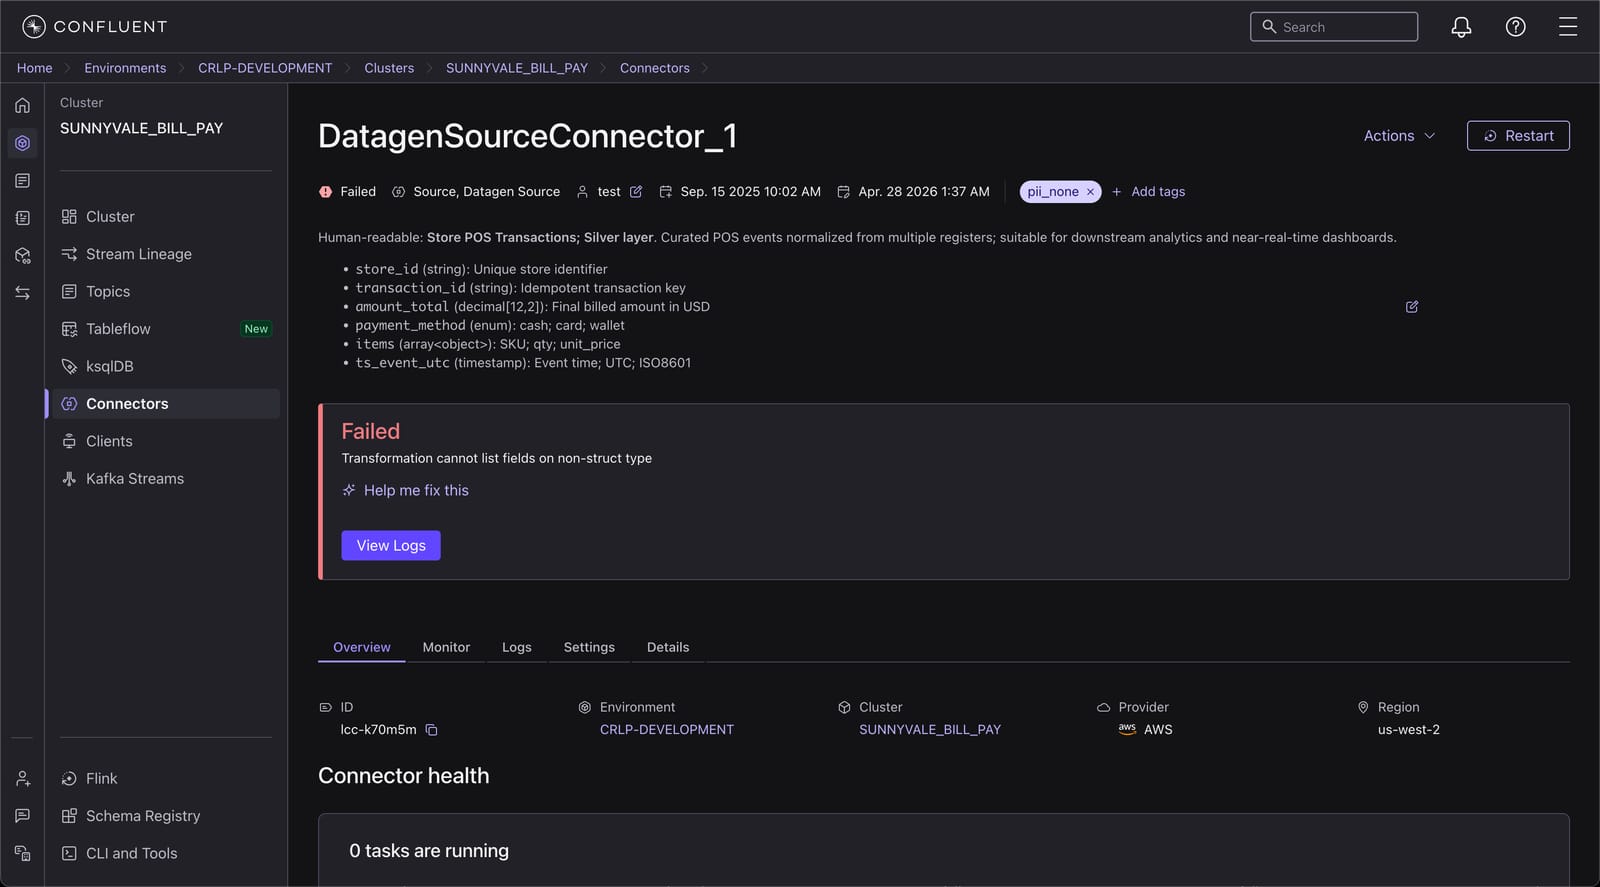Image resolution: width=1600 pixels, height=887 pixels.
Task: Click the home icon in left rail
Action: [x=22, y=105]
